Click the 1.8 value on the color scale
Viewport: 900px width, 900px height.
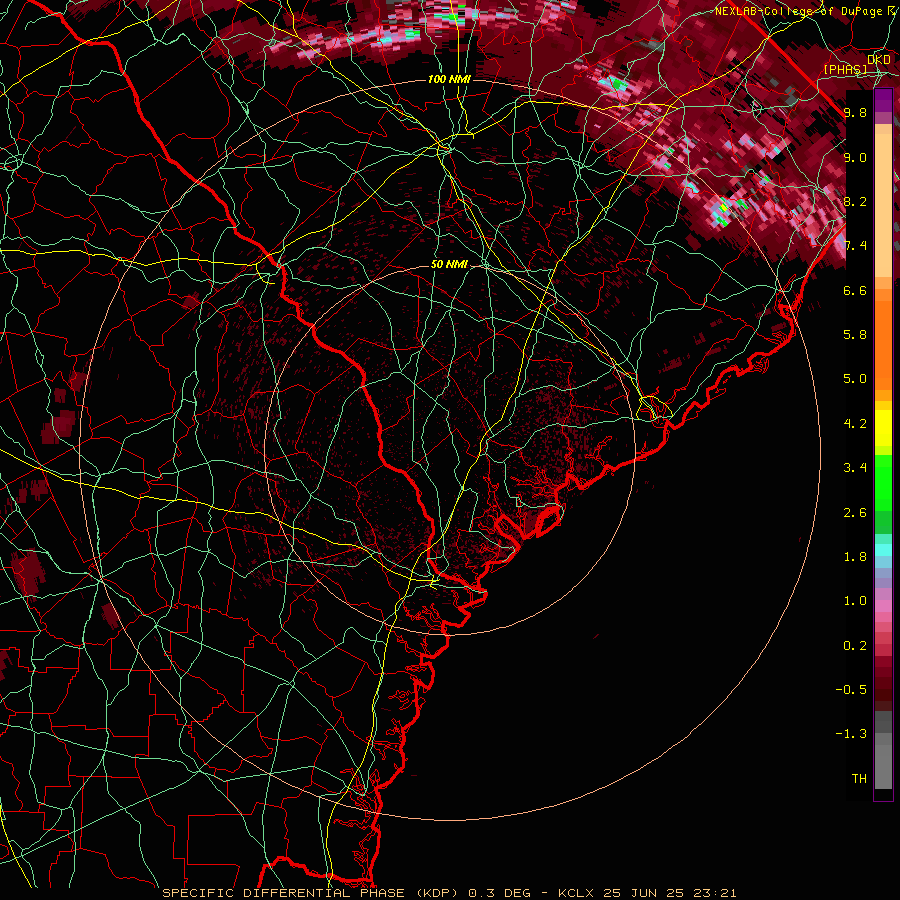point(855,557)
